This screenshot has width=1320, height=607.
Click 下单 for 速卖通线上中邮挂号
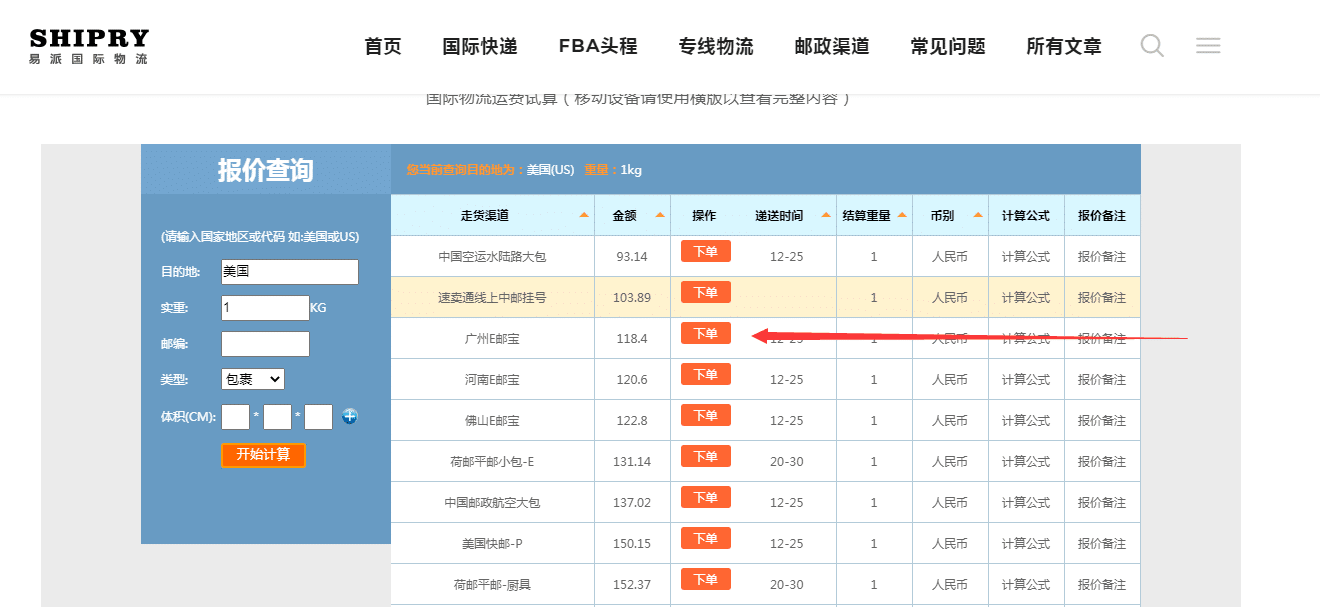point(706,292)
